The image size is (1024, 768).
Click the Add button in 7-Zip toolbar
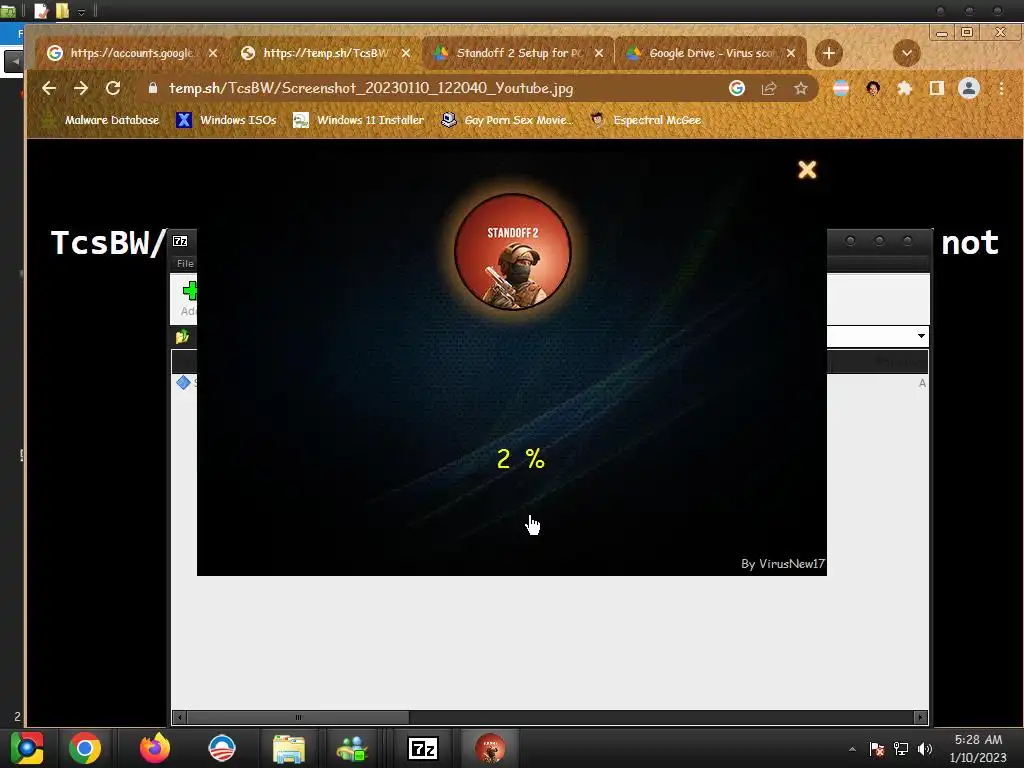pyautogui.click(x=188, y=299)
